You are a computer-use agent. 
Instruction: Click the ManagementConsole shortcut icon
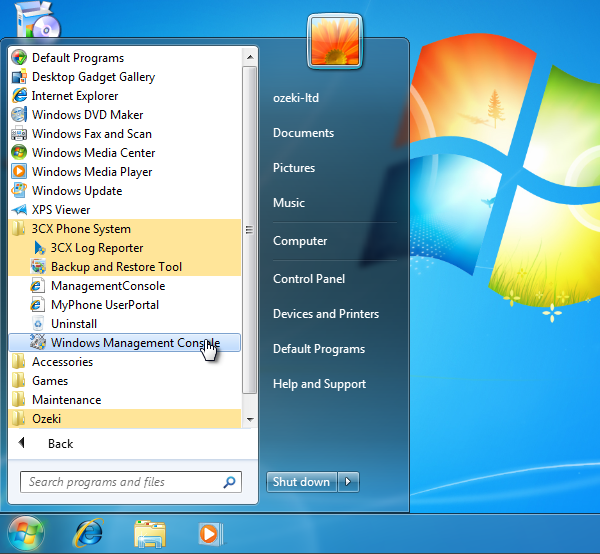click(38, 285)
